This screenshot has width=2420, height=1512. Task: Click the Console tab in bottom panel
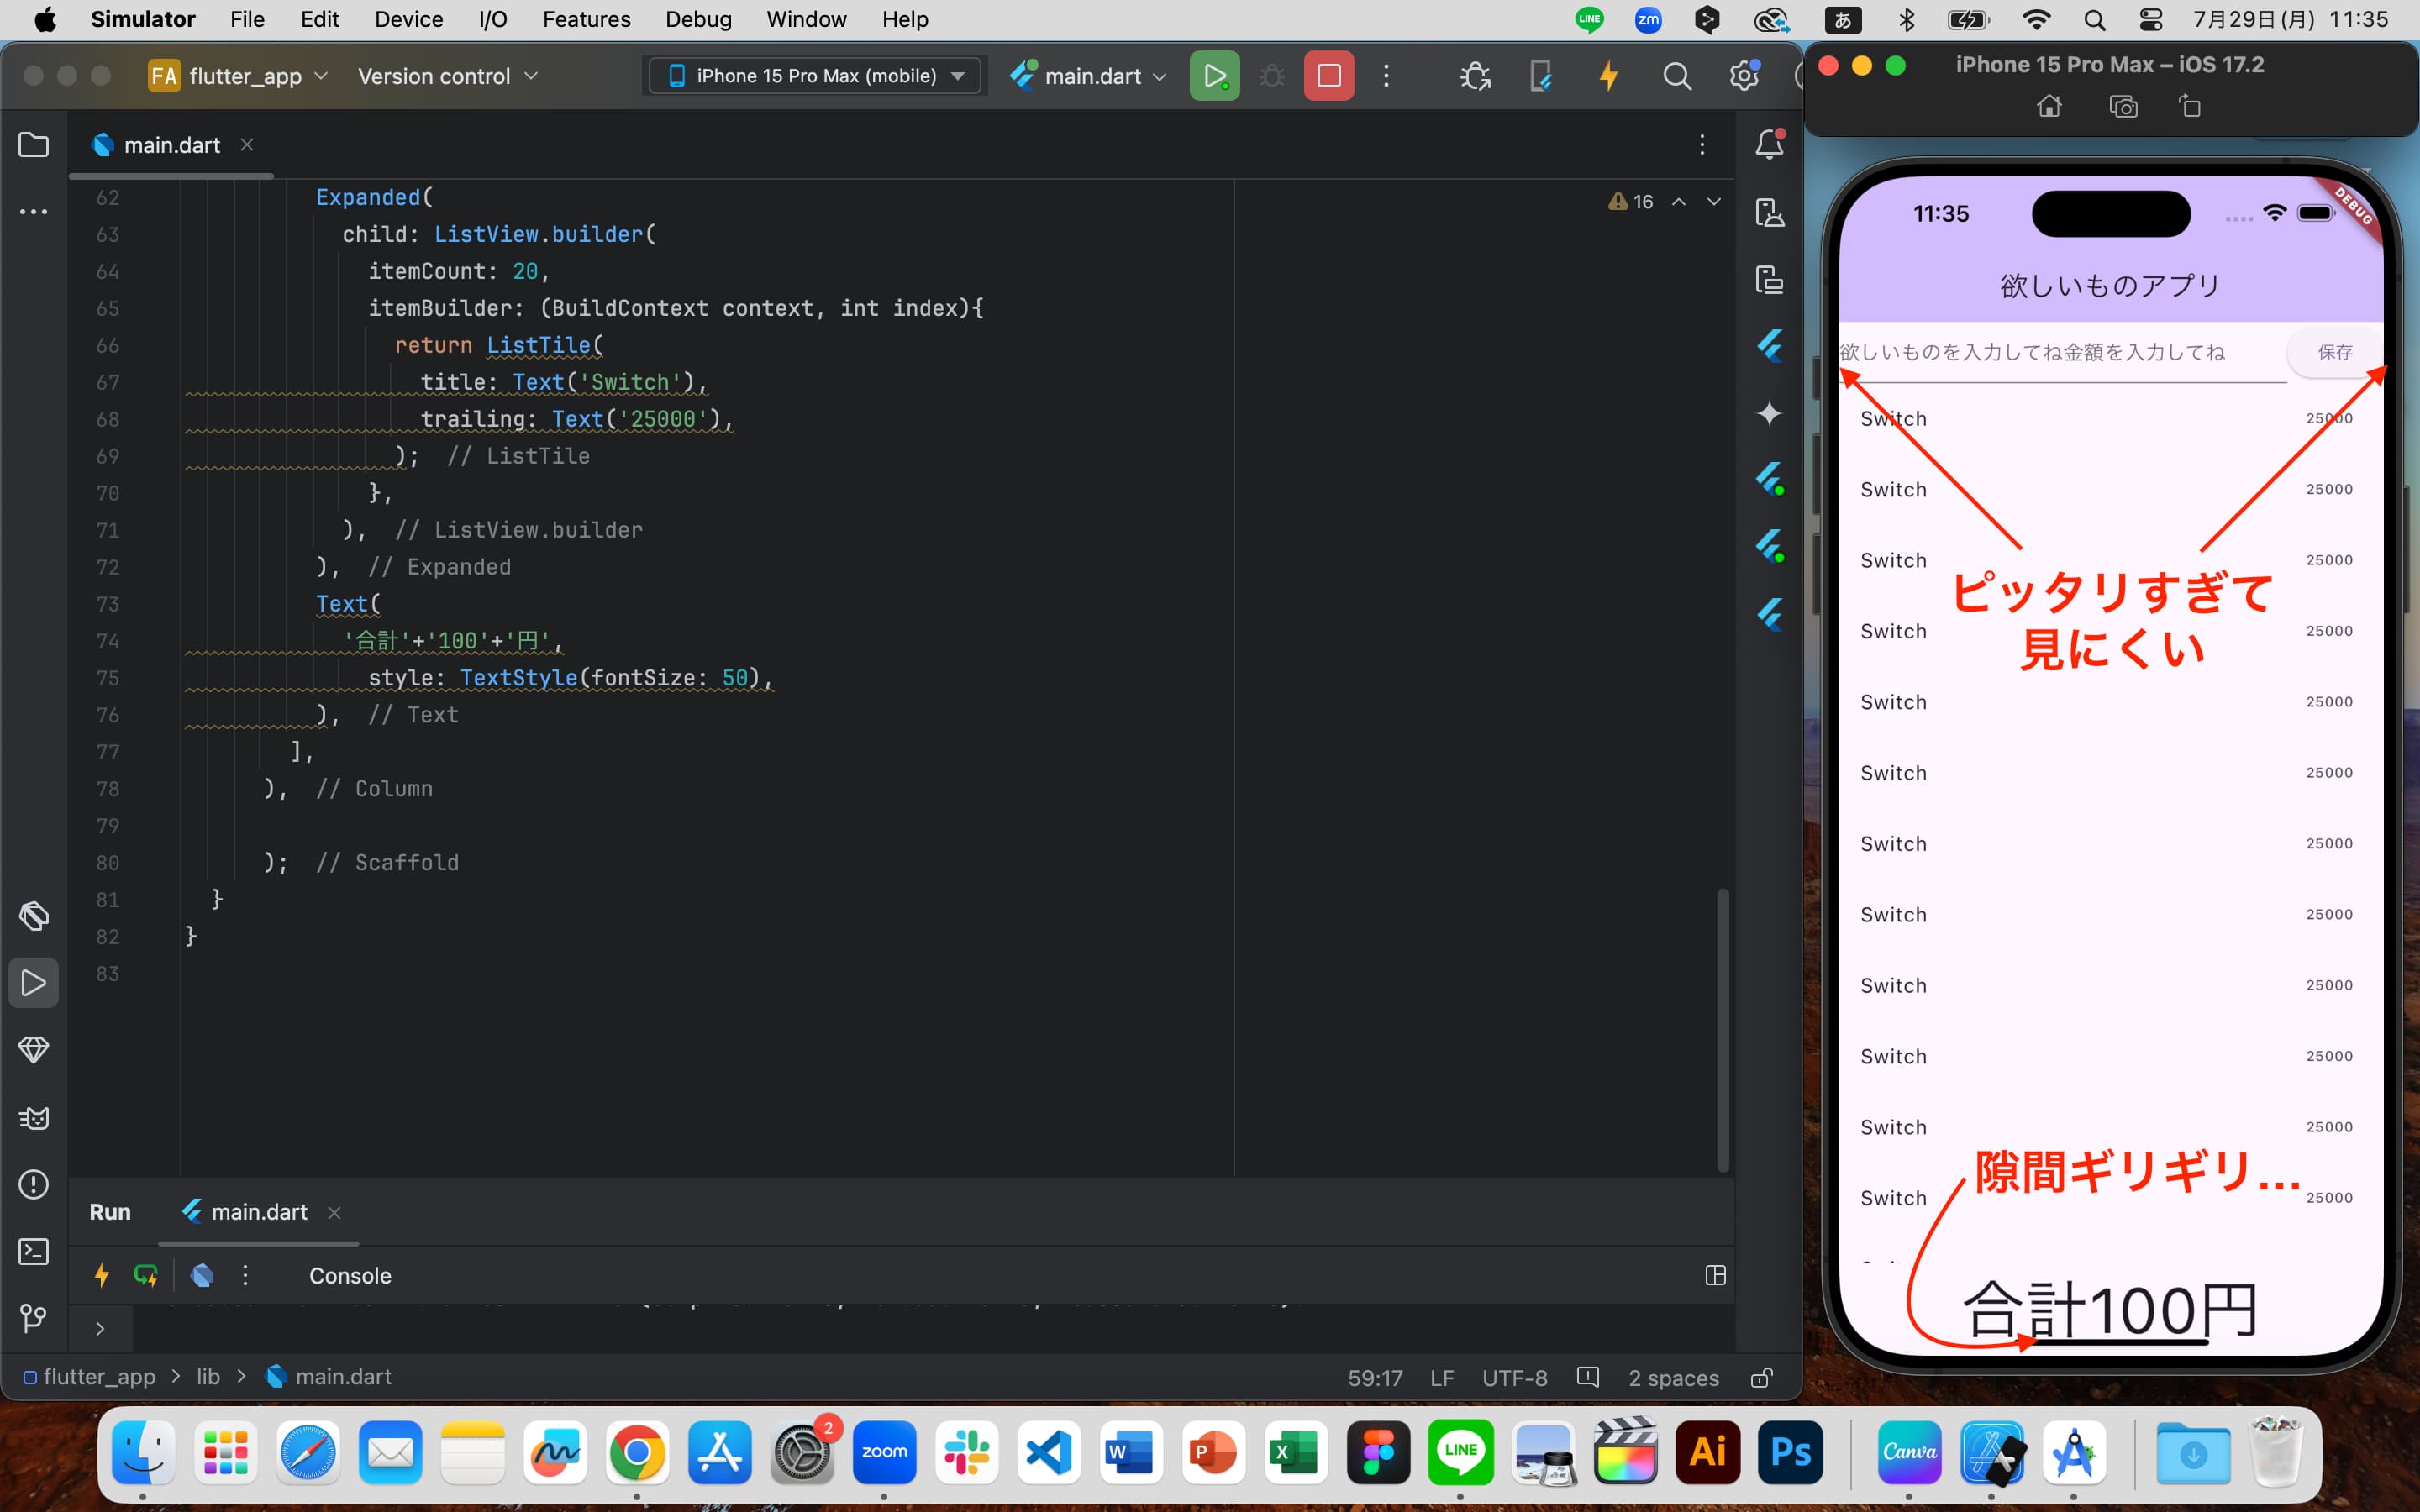[x=350, y=1275]
